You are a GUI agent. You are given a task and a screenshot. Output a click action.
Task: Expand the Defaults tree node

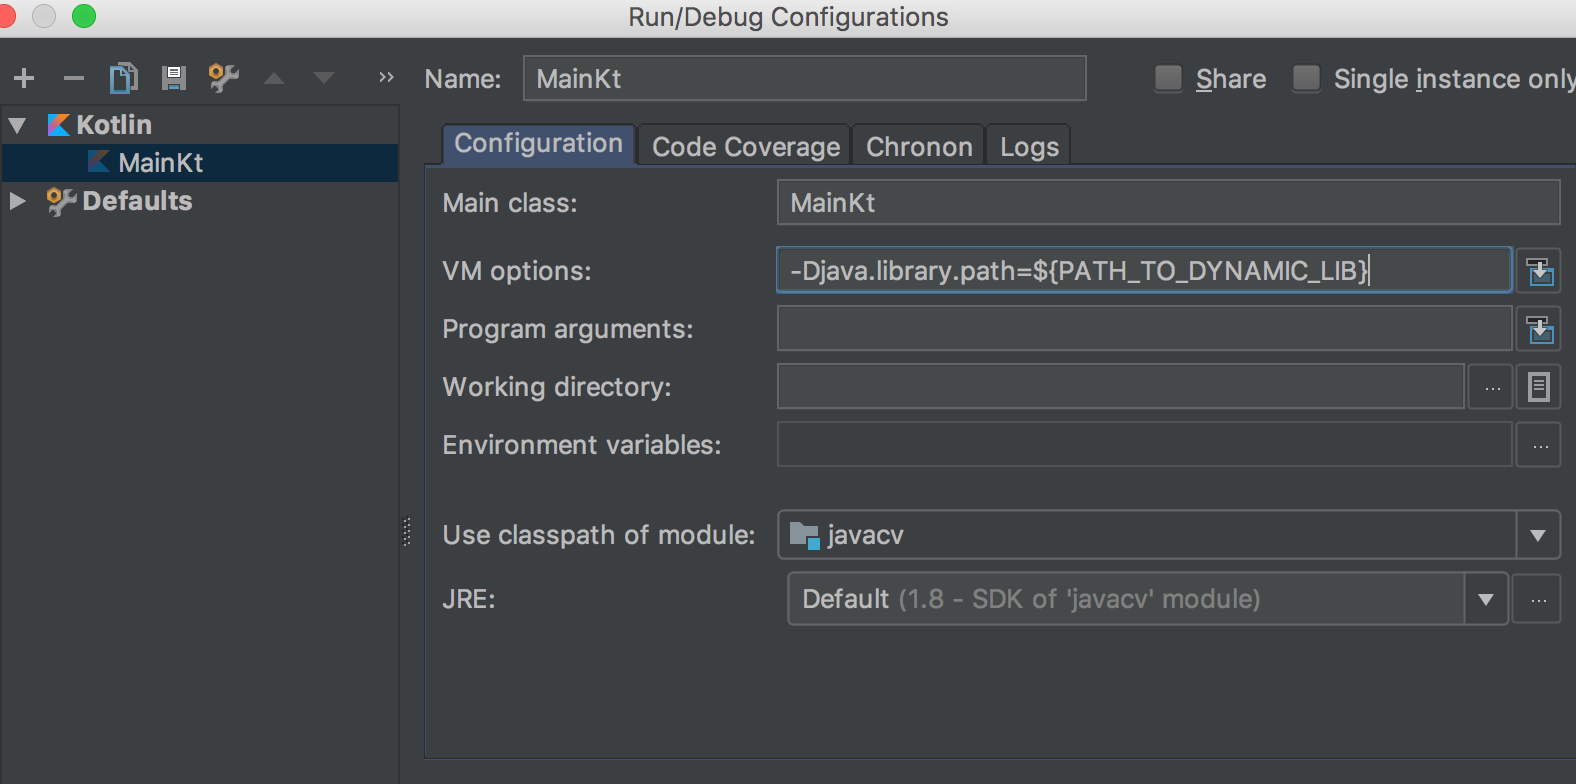(17, 201)
